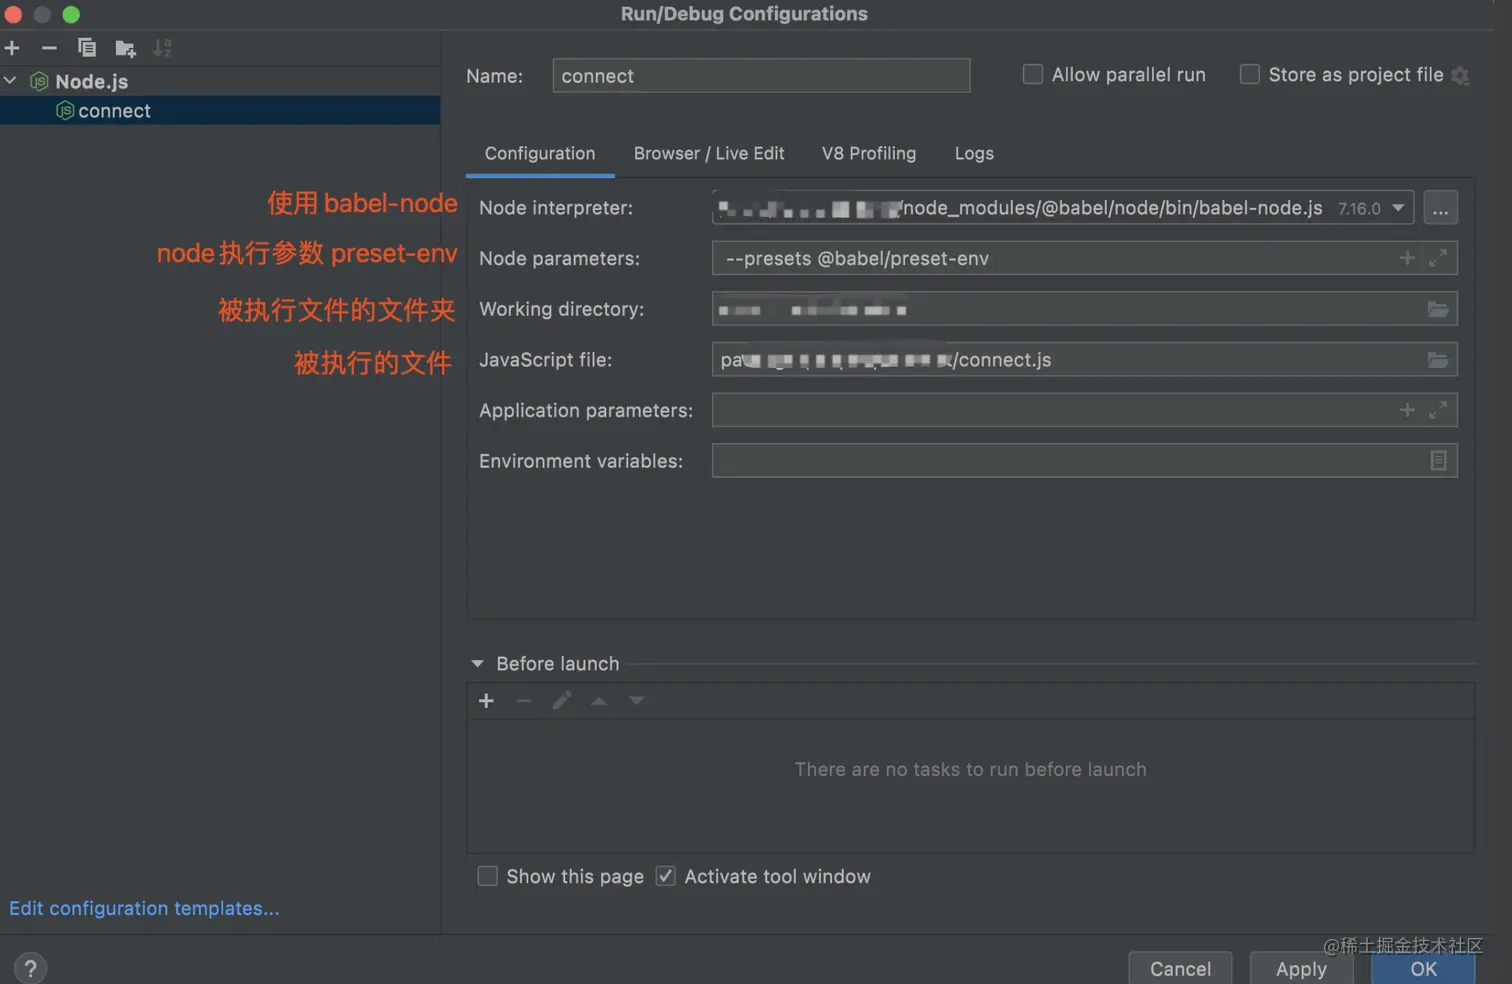Insert macro into Application parameters
This screenshot has height=984, width=1512.
[1407, 410]
